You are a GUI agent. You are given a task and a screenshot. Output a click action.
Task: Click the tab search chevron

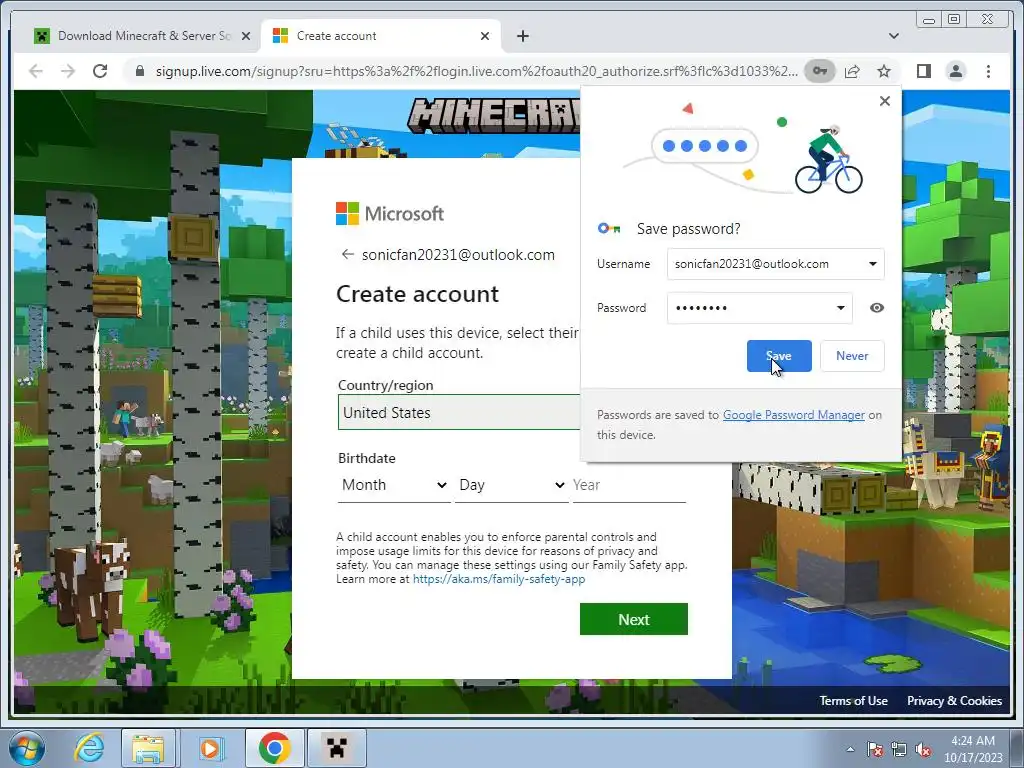(x=893, y=36)
